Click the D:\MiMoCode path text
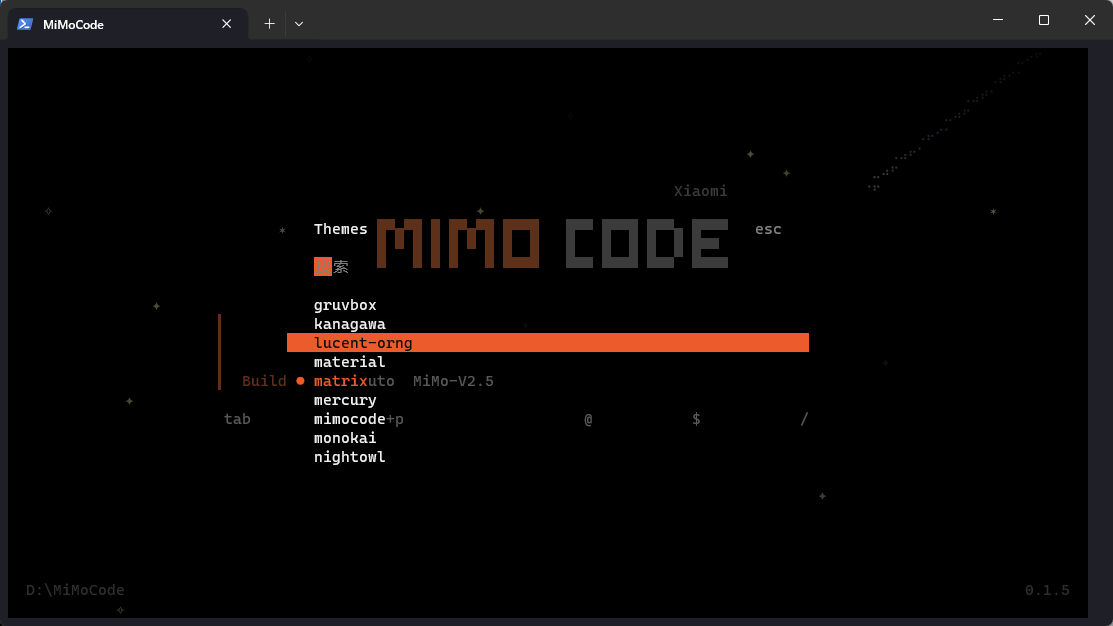Image resolution: width=1113 pixels, height=626 pixels. tap(75, 591)
